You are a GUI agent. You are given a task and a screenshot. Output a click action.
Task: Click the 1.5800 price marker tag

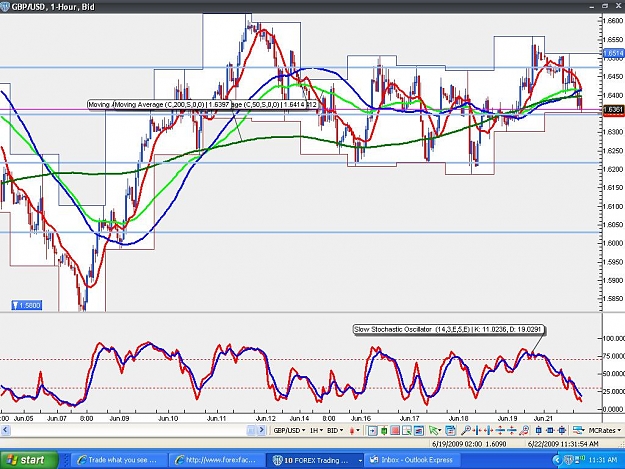tap(27, 306)
